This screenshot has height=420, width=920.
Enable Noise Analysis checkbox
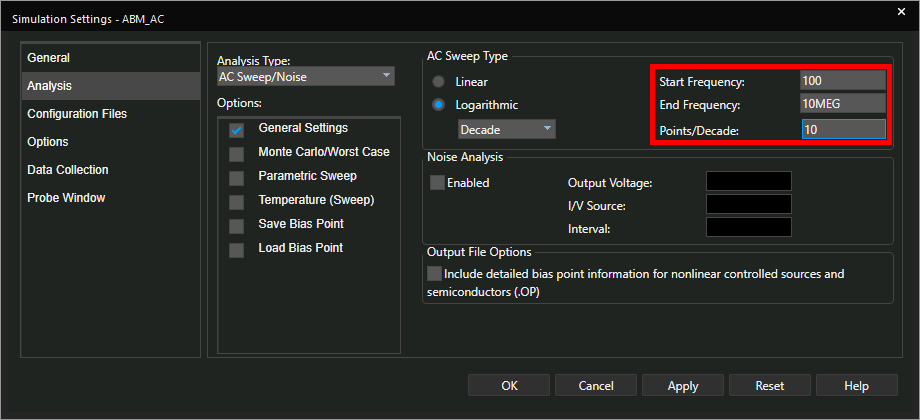pos(437,182)
